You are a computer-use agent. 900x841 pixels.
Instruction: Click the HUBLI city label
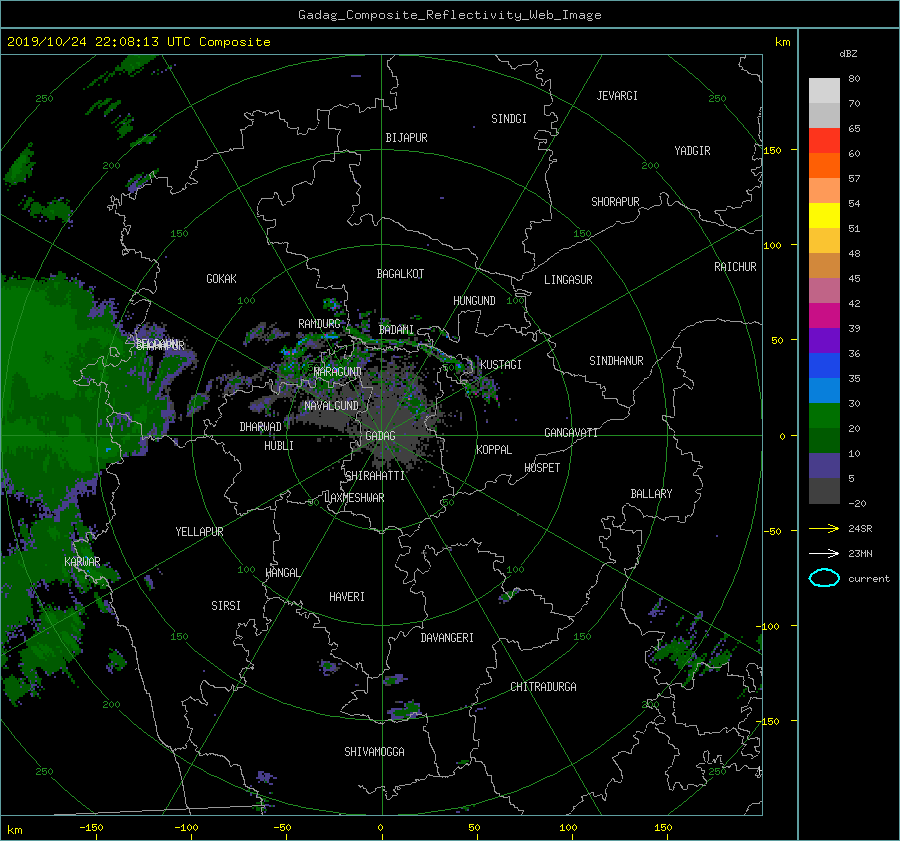coord(278,446)
